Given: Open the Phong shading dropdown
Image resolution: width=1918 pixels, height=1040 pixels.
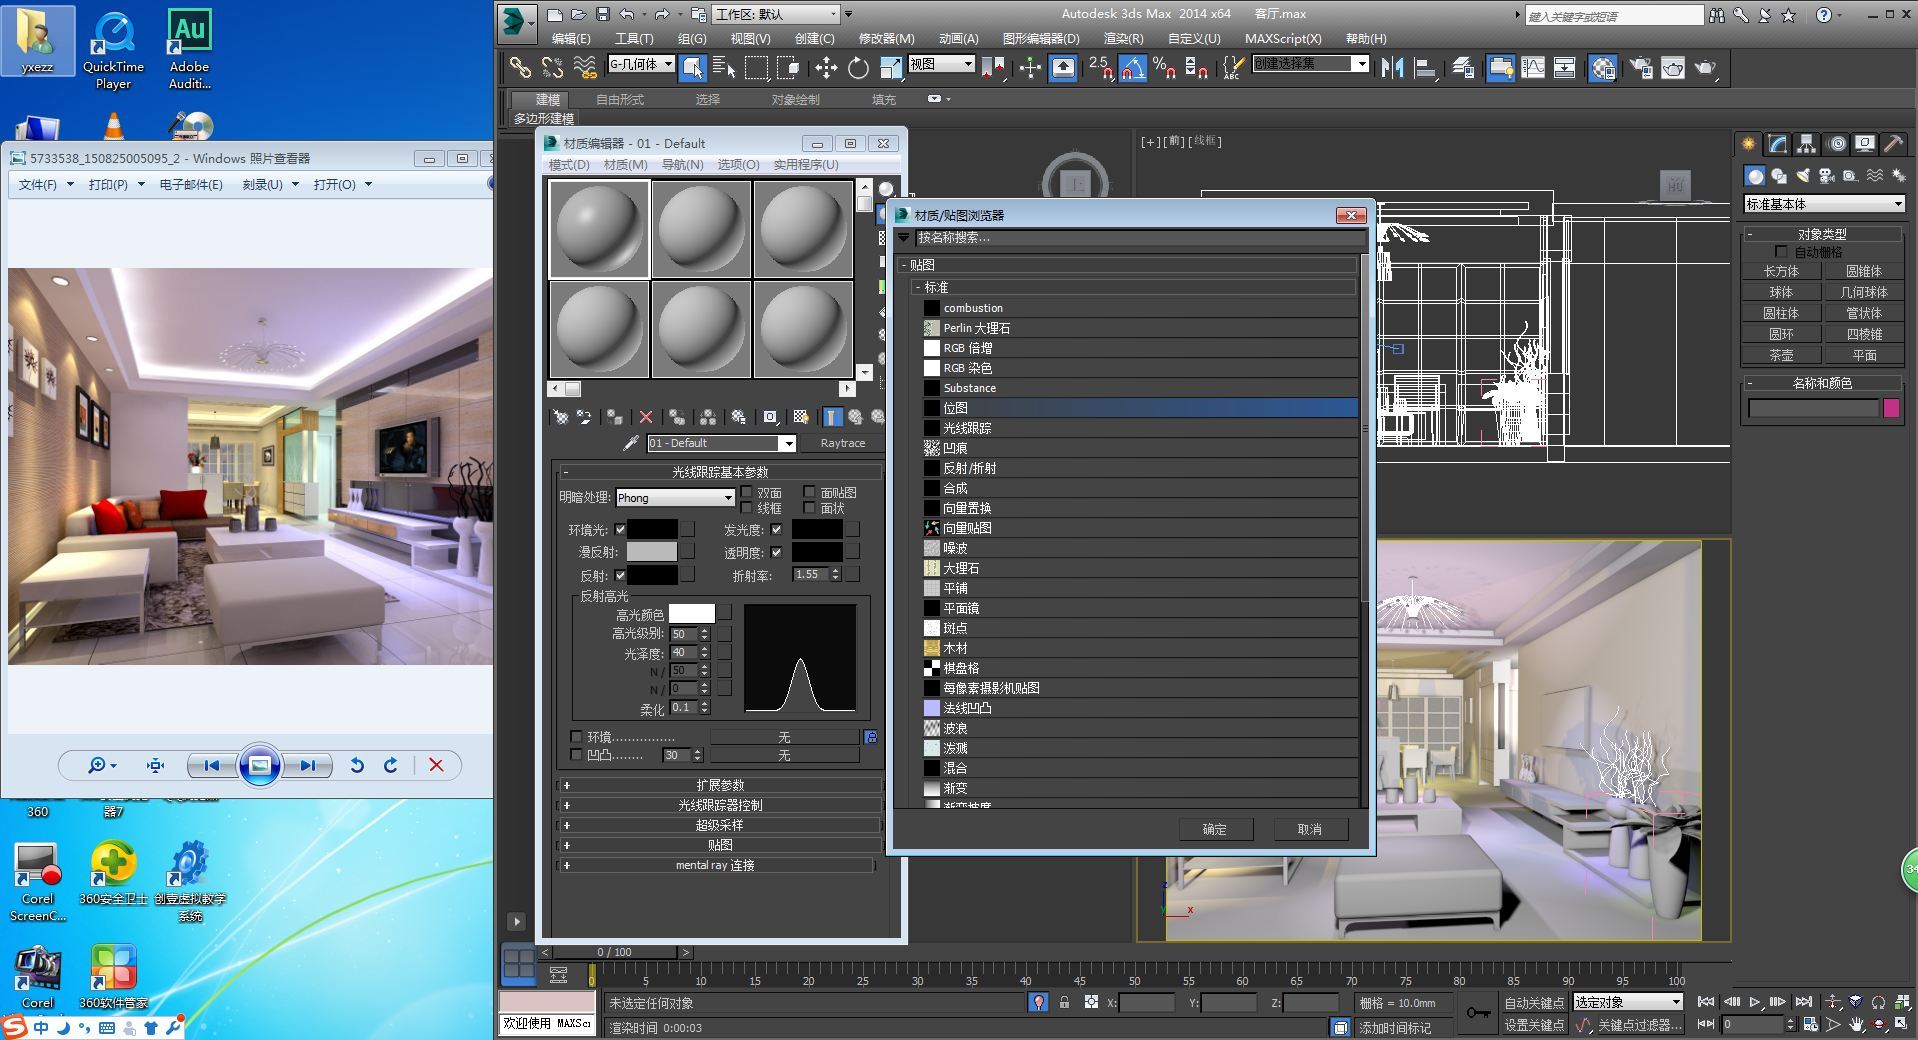Looking at the screenshot, I should [x=676, y=497].
